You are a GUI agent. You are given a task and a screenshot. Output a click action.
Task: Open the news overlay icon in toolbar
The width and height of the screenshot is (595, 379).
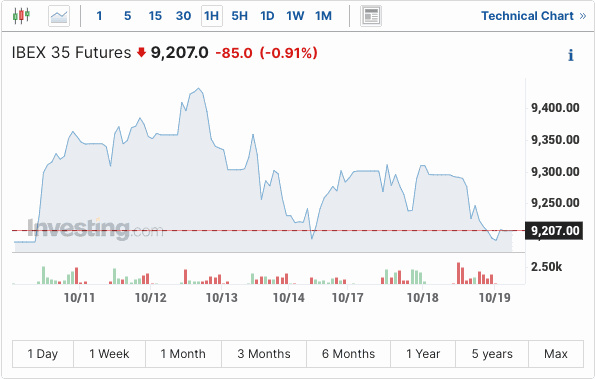pyautogui.click(x=371, y=16)
